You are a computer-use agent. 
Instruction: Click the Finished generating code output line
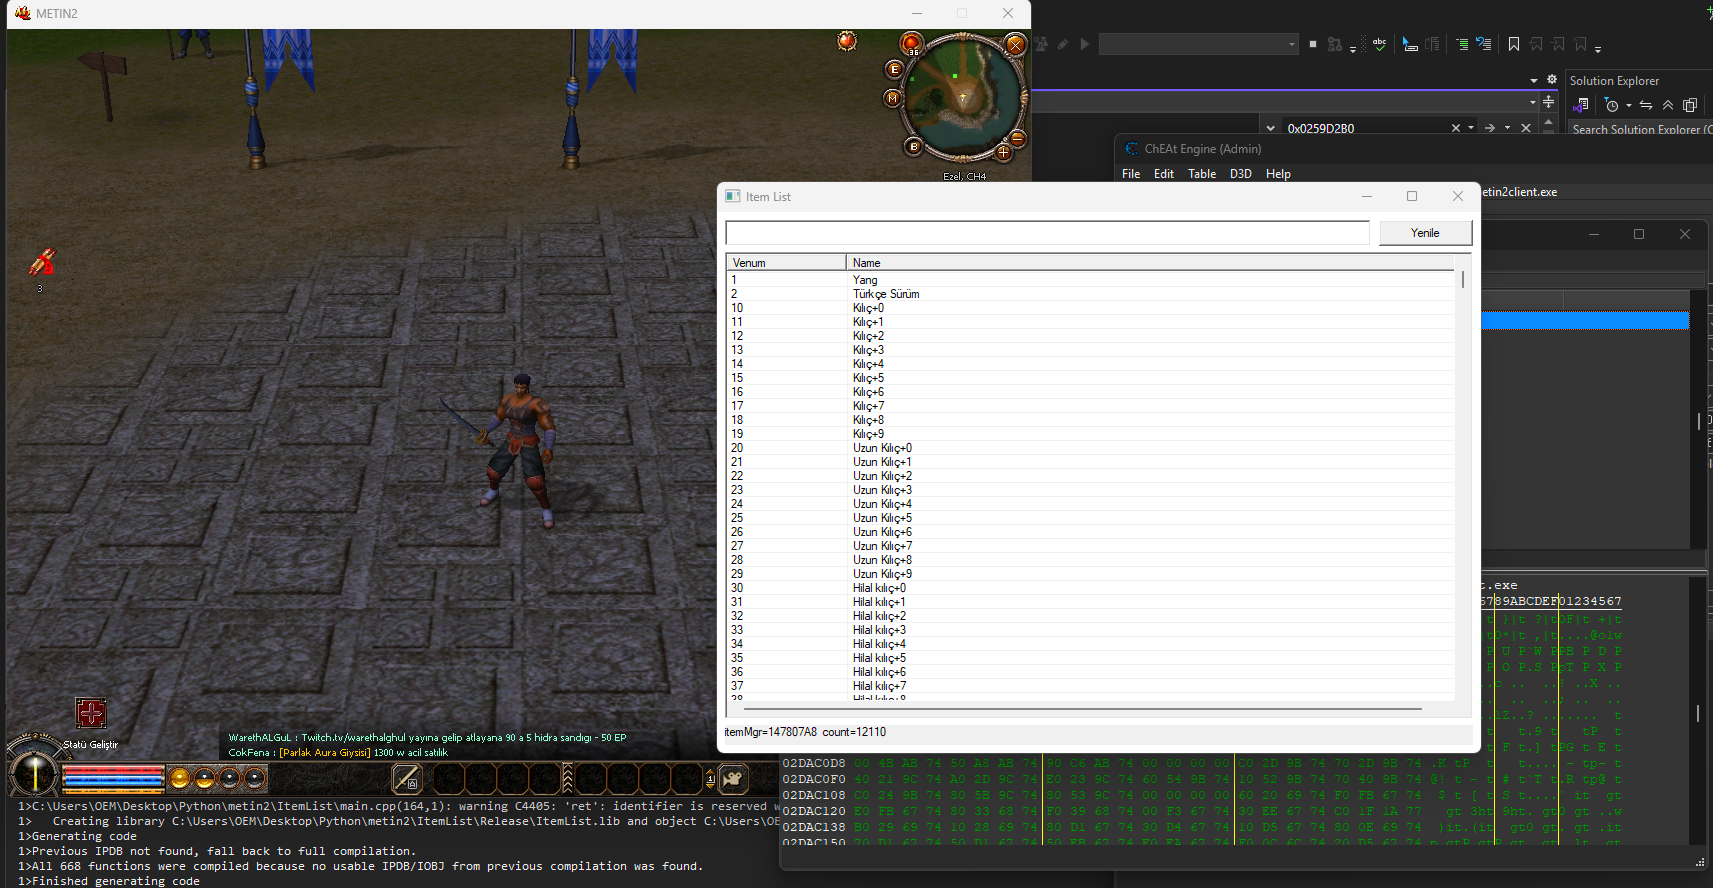pyautogui.click(x=109, y=881)
